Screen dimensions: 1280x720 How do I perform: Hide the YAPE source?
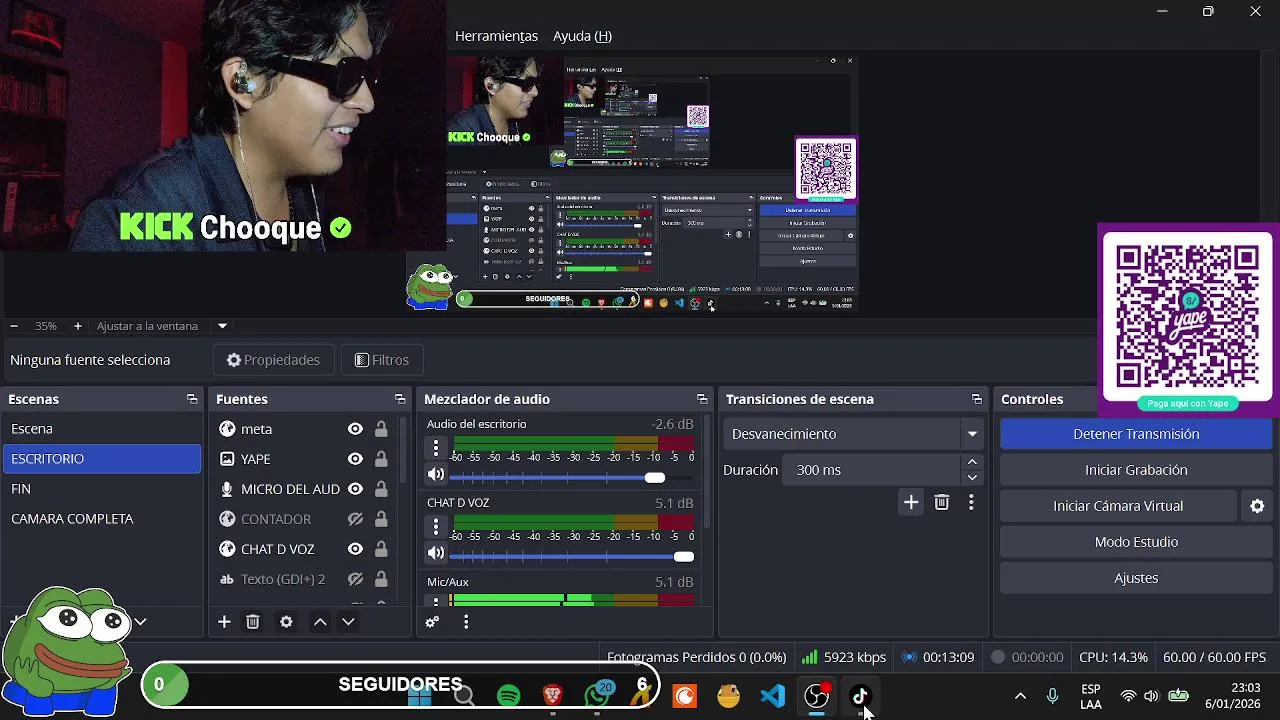(x=355, y=459)
